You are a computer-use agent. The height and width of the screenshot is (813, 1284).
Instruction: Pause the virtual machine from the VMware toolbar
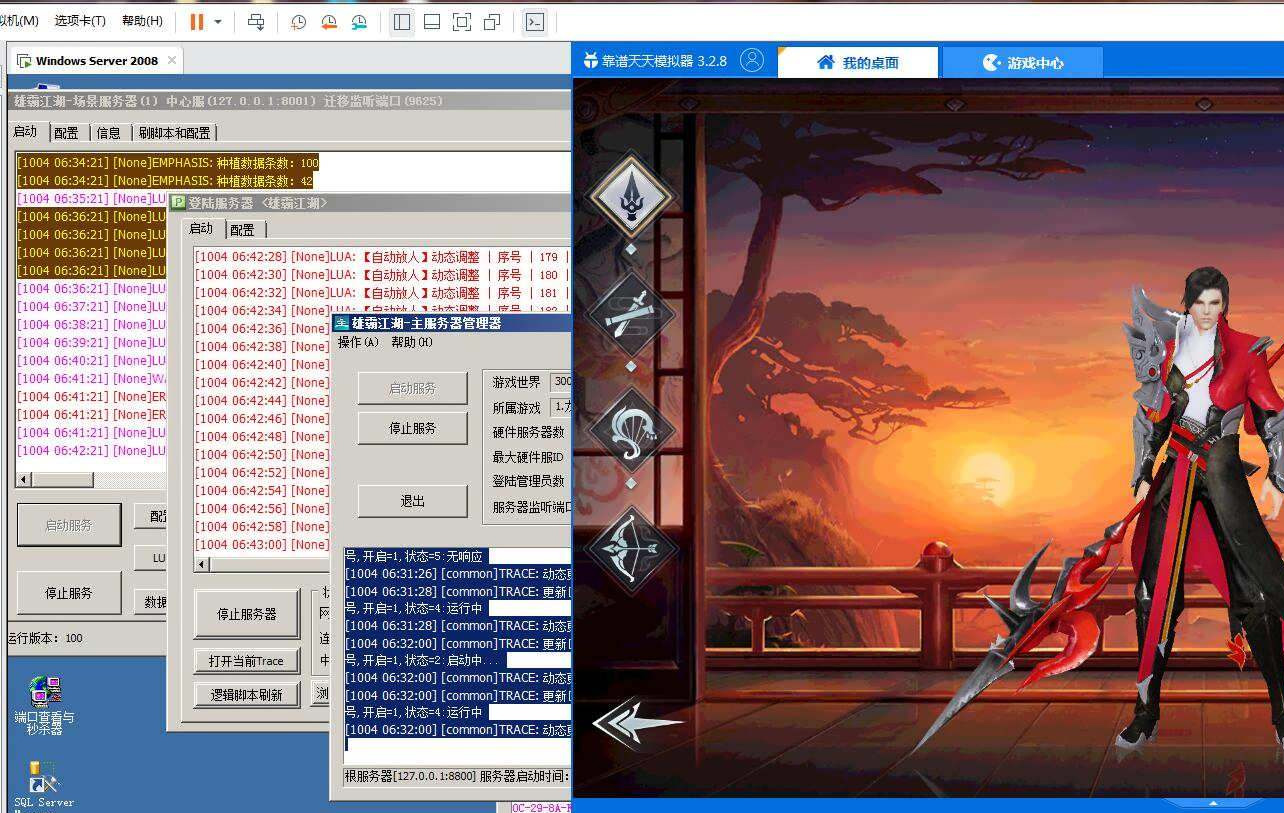(197, 21)
